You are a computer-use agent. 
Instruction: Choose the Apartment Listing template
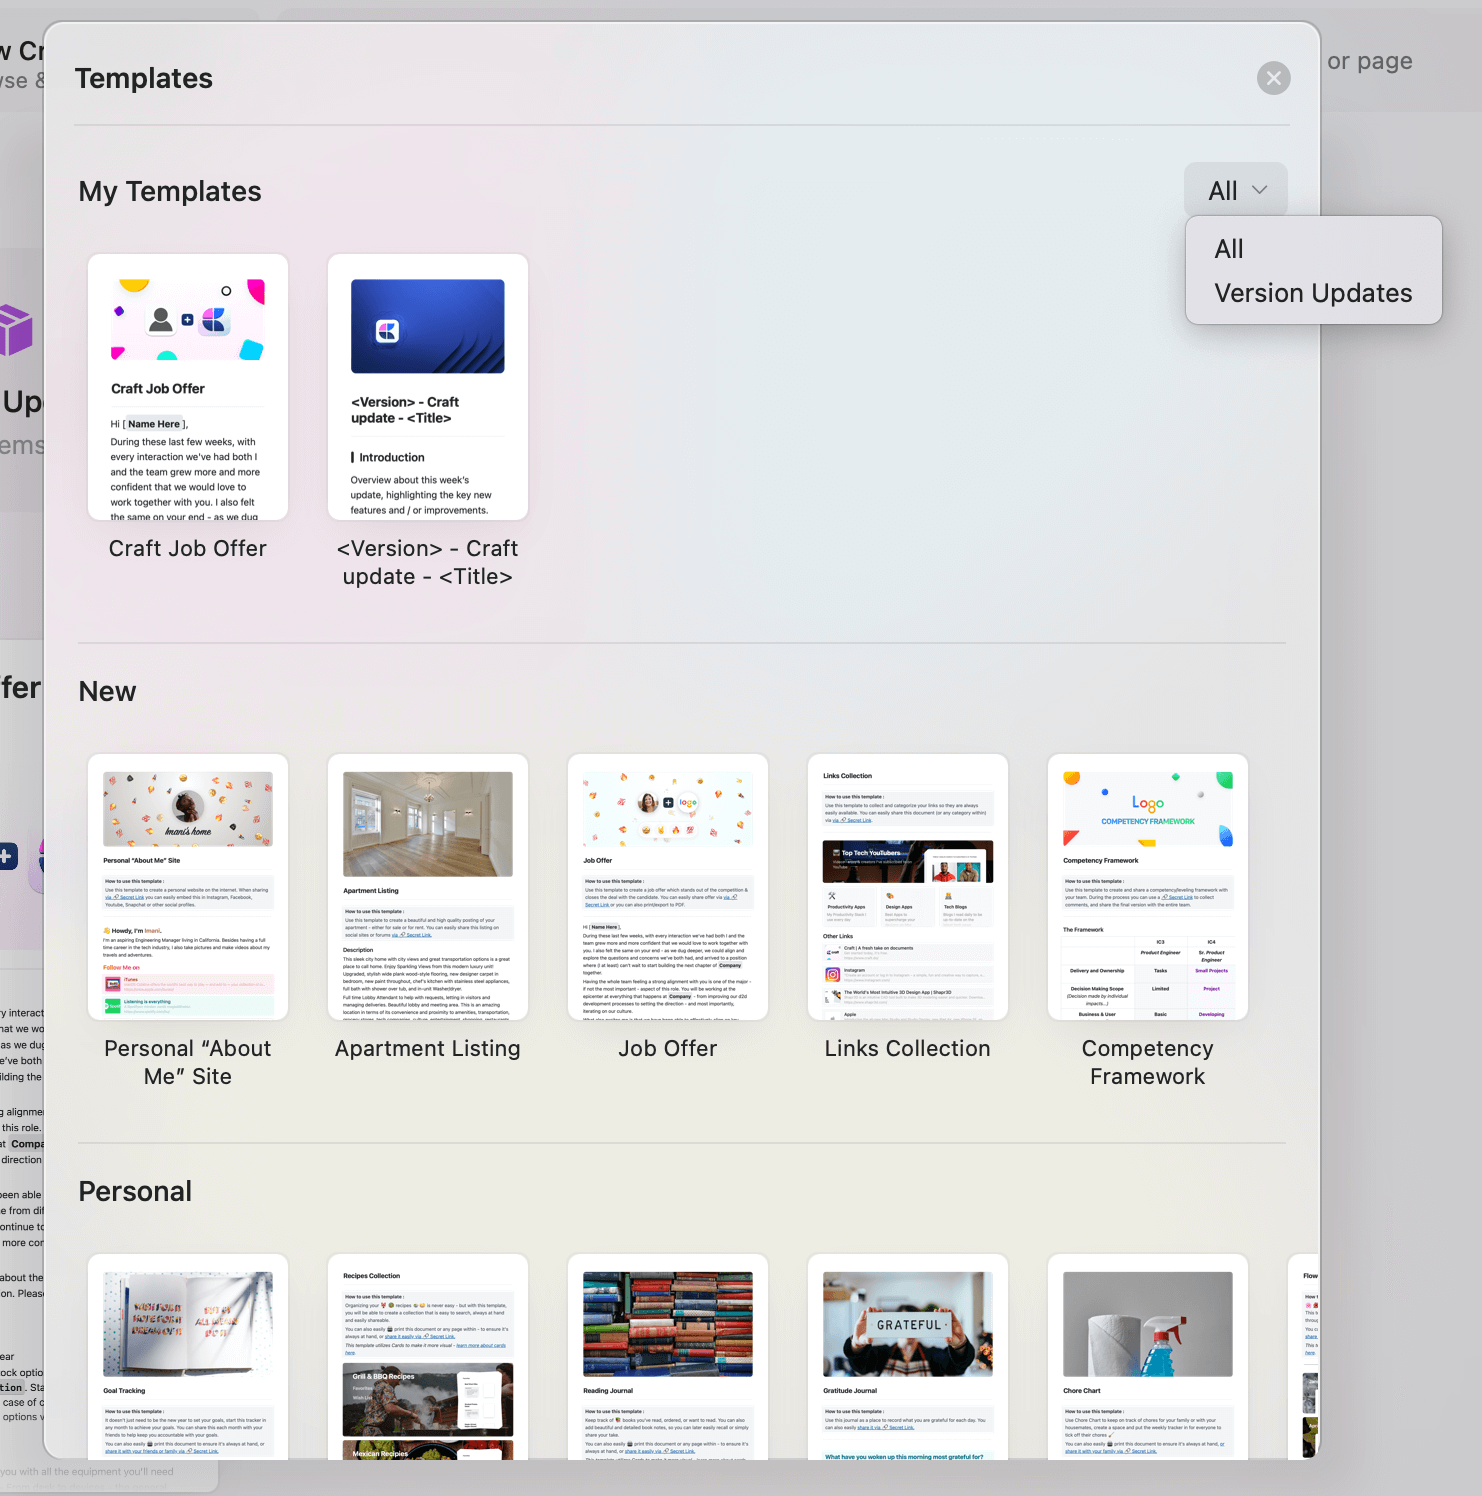coord(427,886)
